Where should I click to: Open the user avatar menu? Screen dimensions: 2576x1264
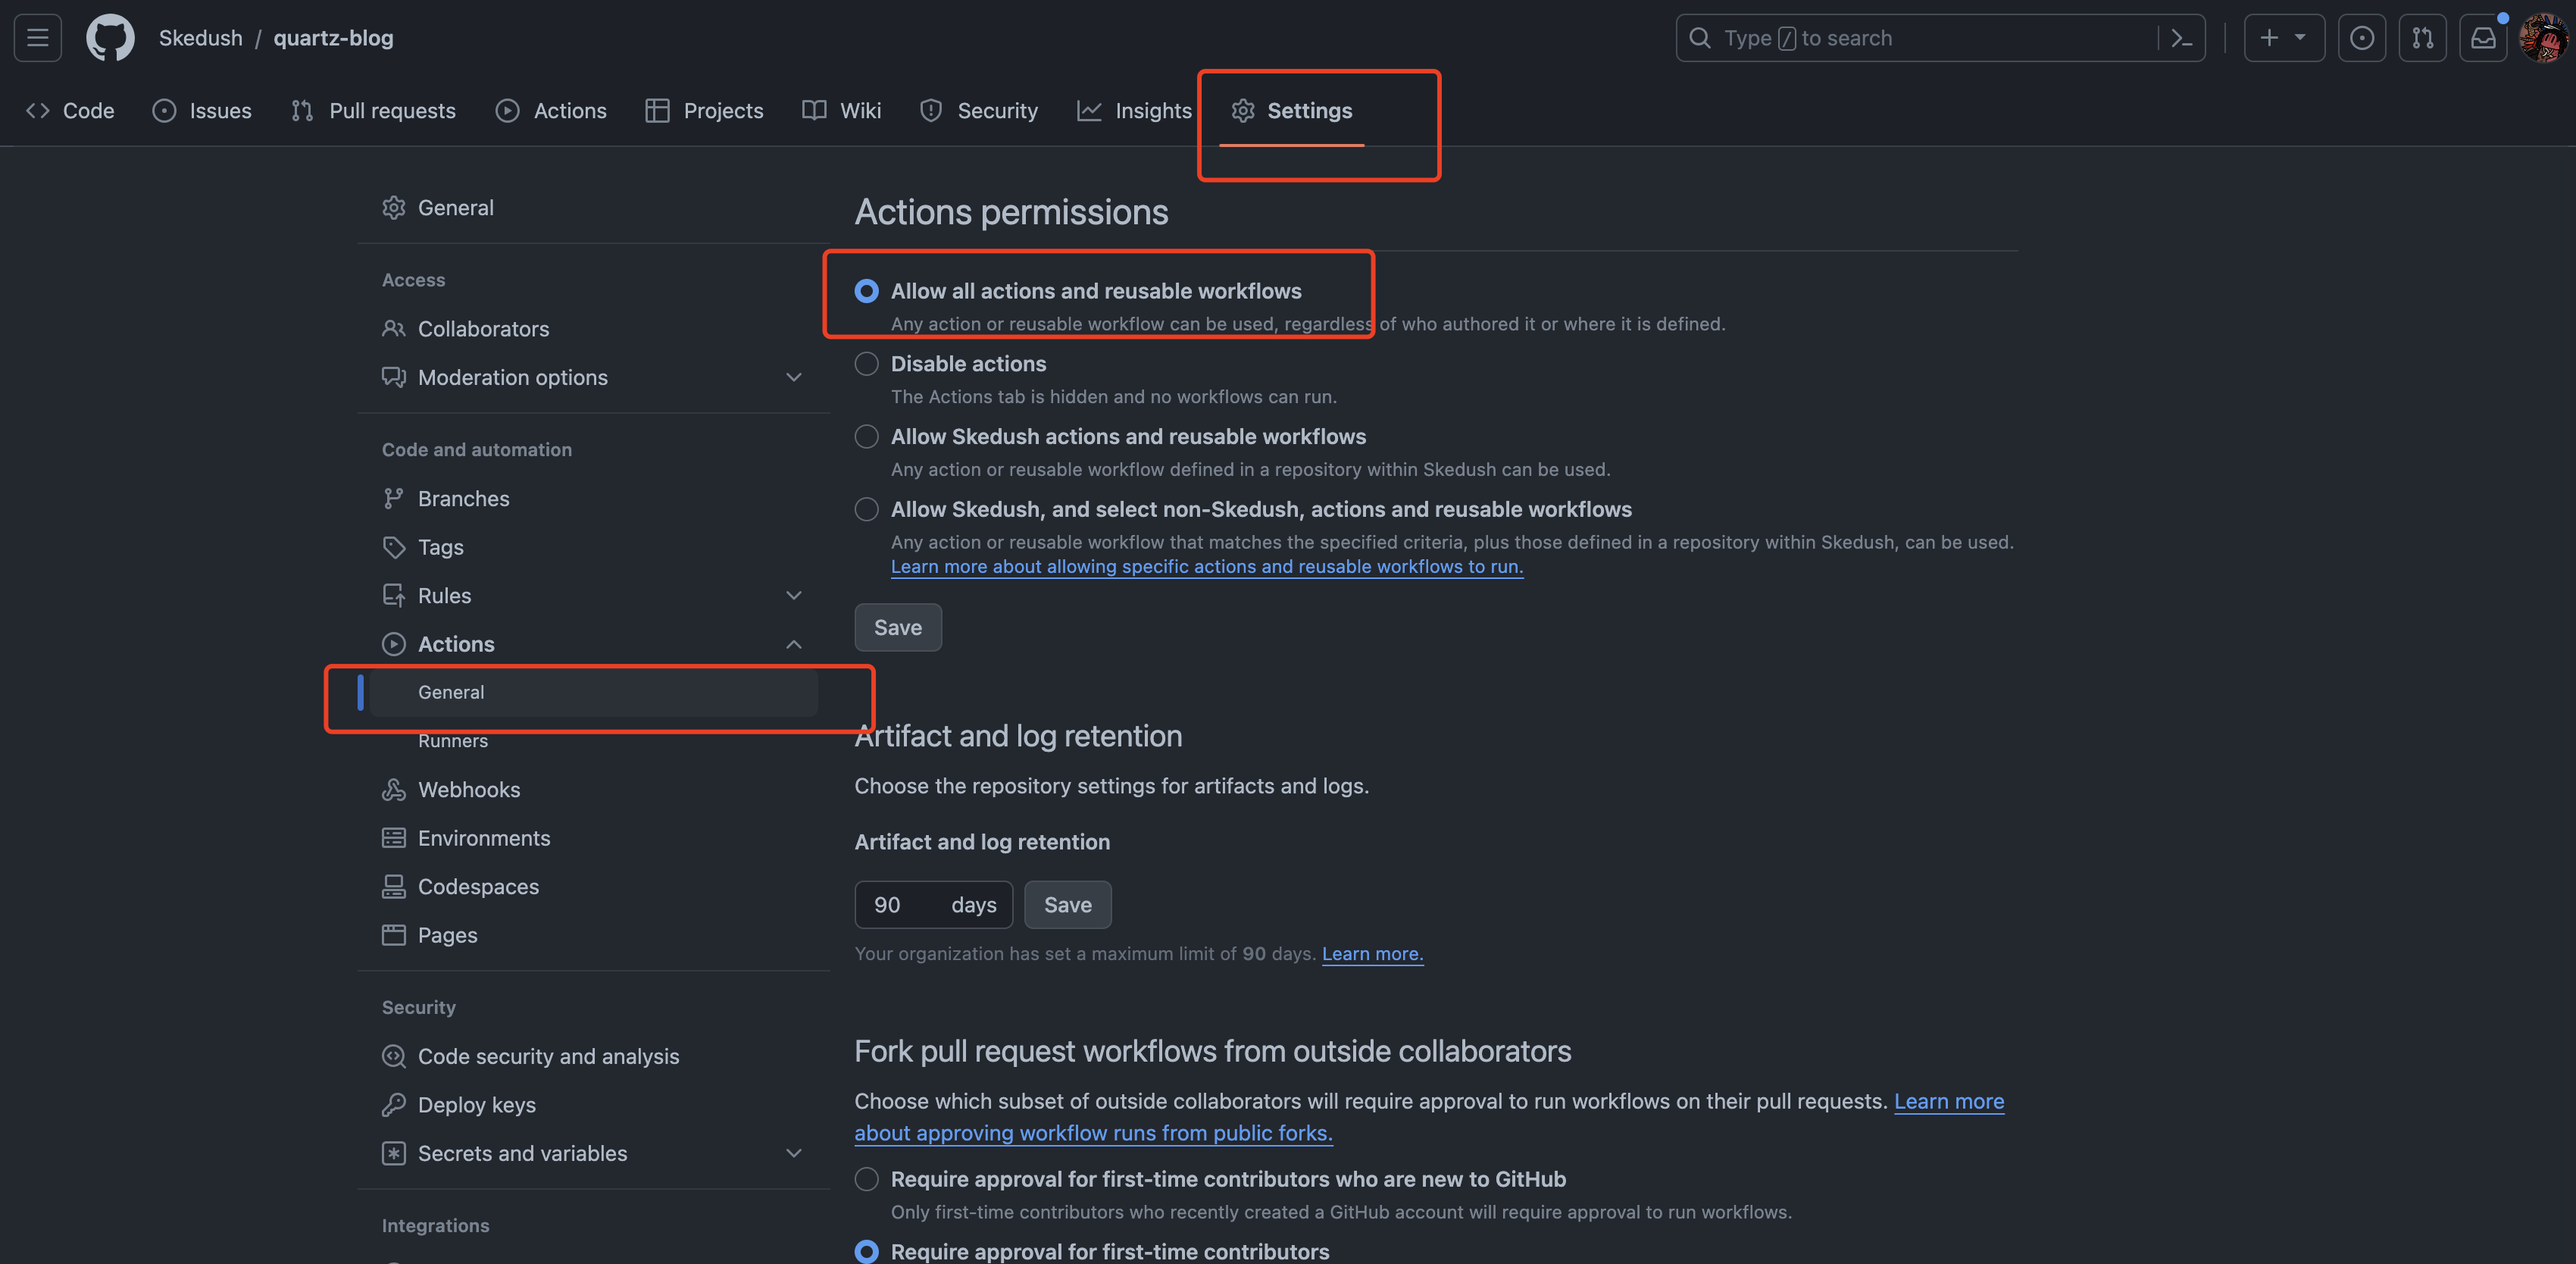click(x=2543, y=38)
